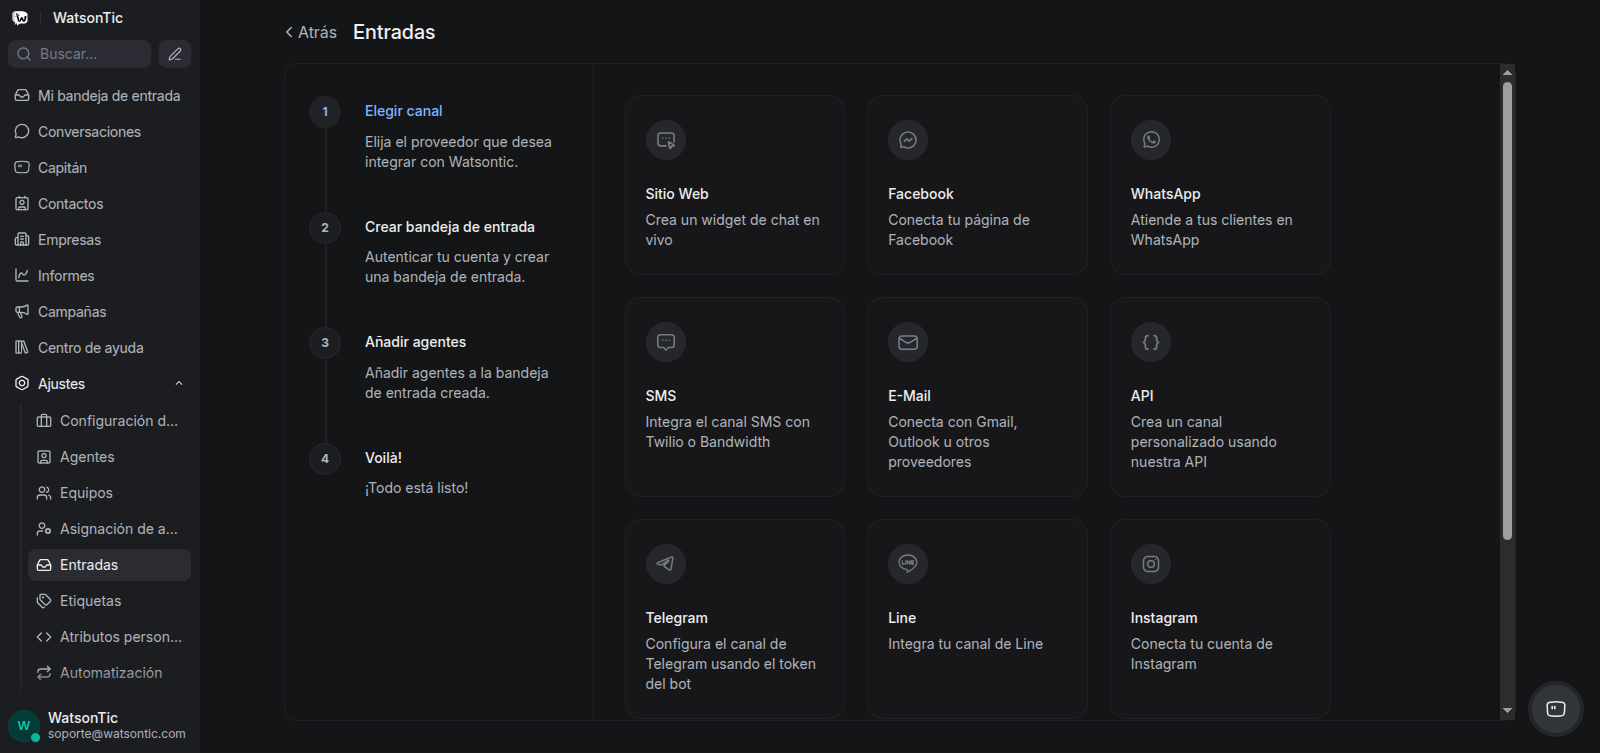The width and height of the screenshot is (1600, 753).
Task: Go back with the Atrás chevron
Action: pyautogui.click(x=289, y=32)
